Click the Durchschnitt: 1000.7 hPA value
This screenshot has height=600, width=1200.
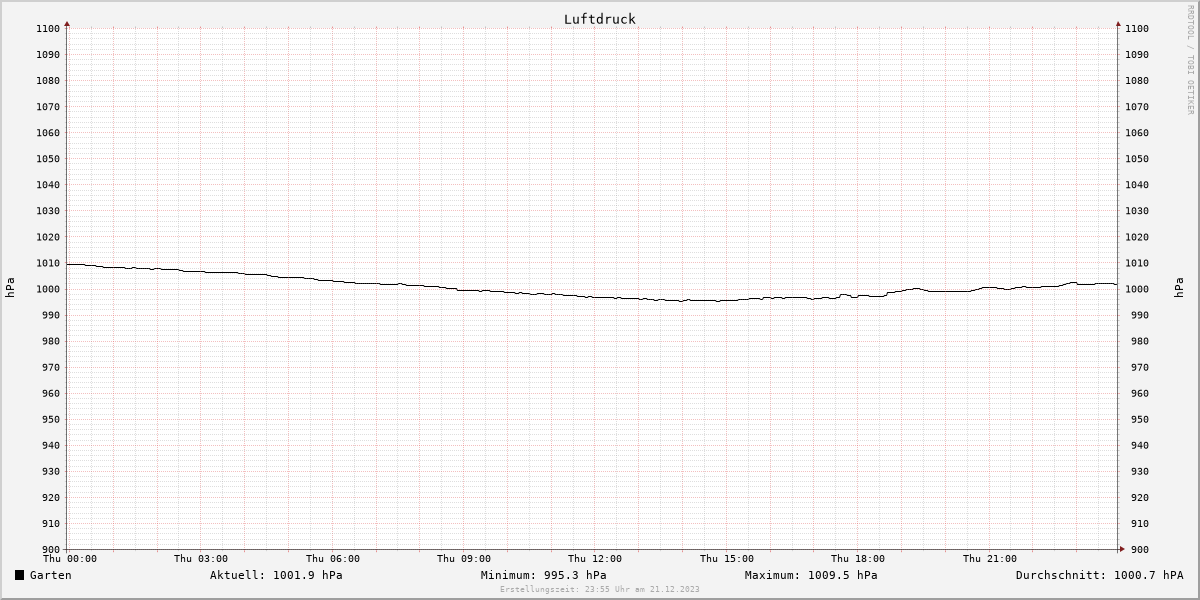click(1099, 575)
